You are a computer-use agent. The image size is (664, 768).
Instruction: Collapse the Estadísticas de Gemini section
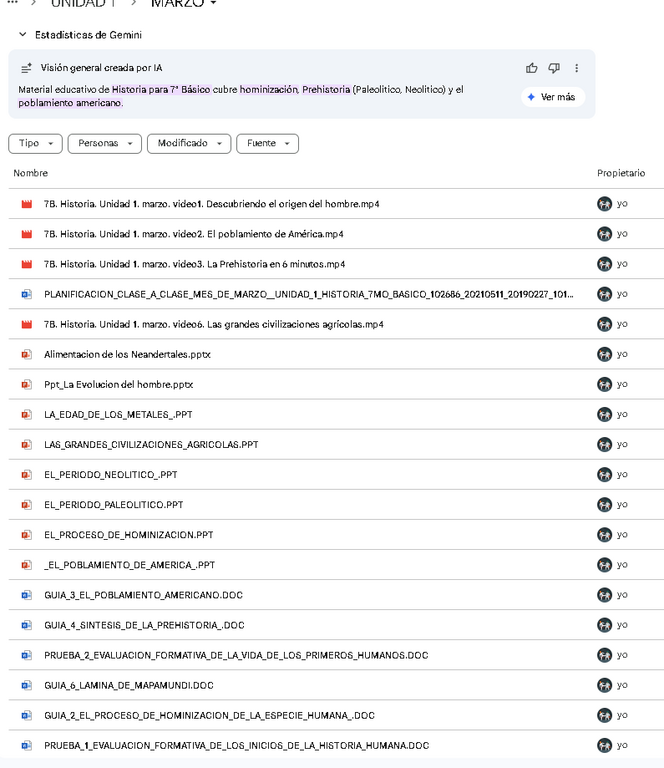tap(23, 35)
